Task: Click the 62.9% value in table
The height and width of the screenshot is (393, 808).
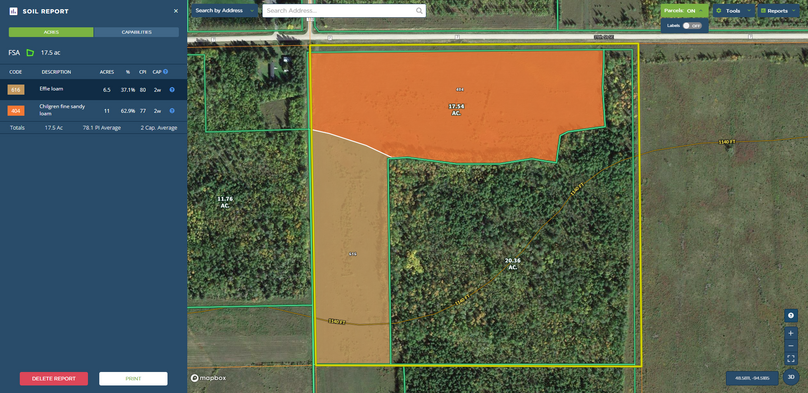Action: click(128, 110)
